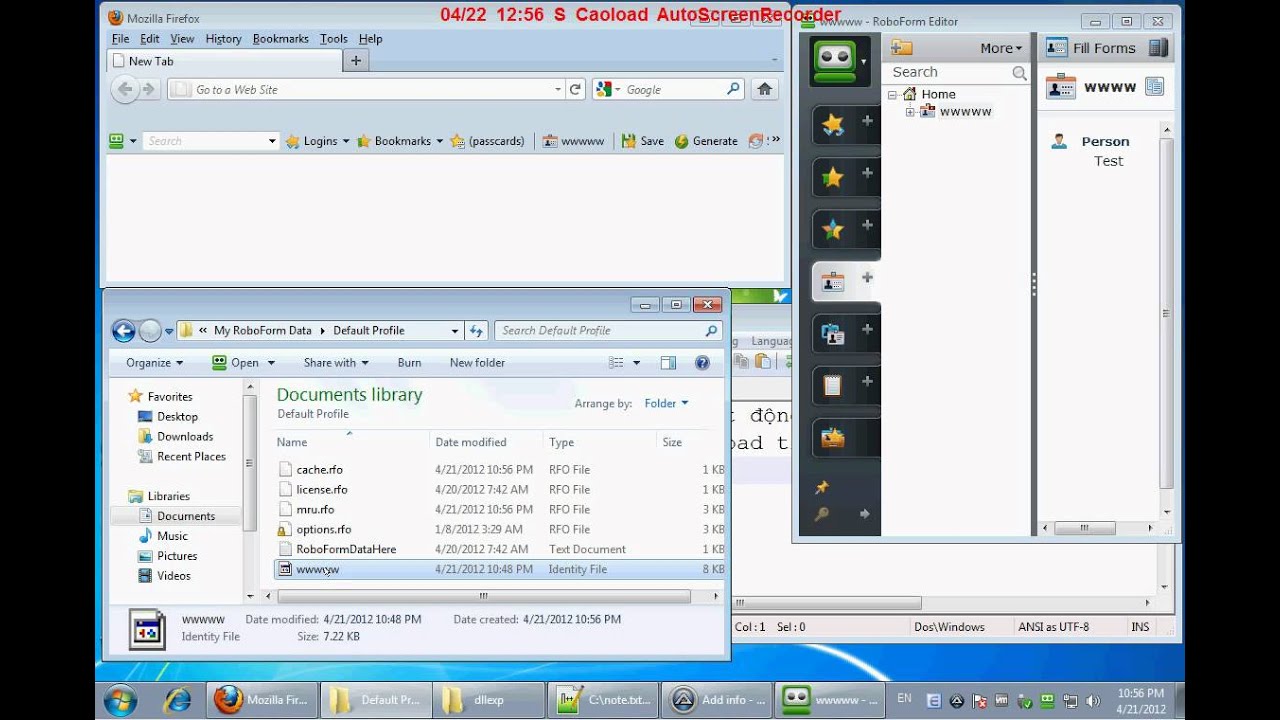Viewport: 1280px width, 720px height.
Task: Click the calculator icon next to Fill Forms
Action: click(x=1158, y=48)
